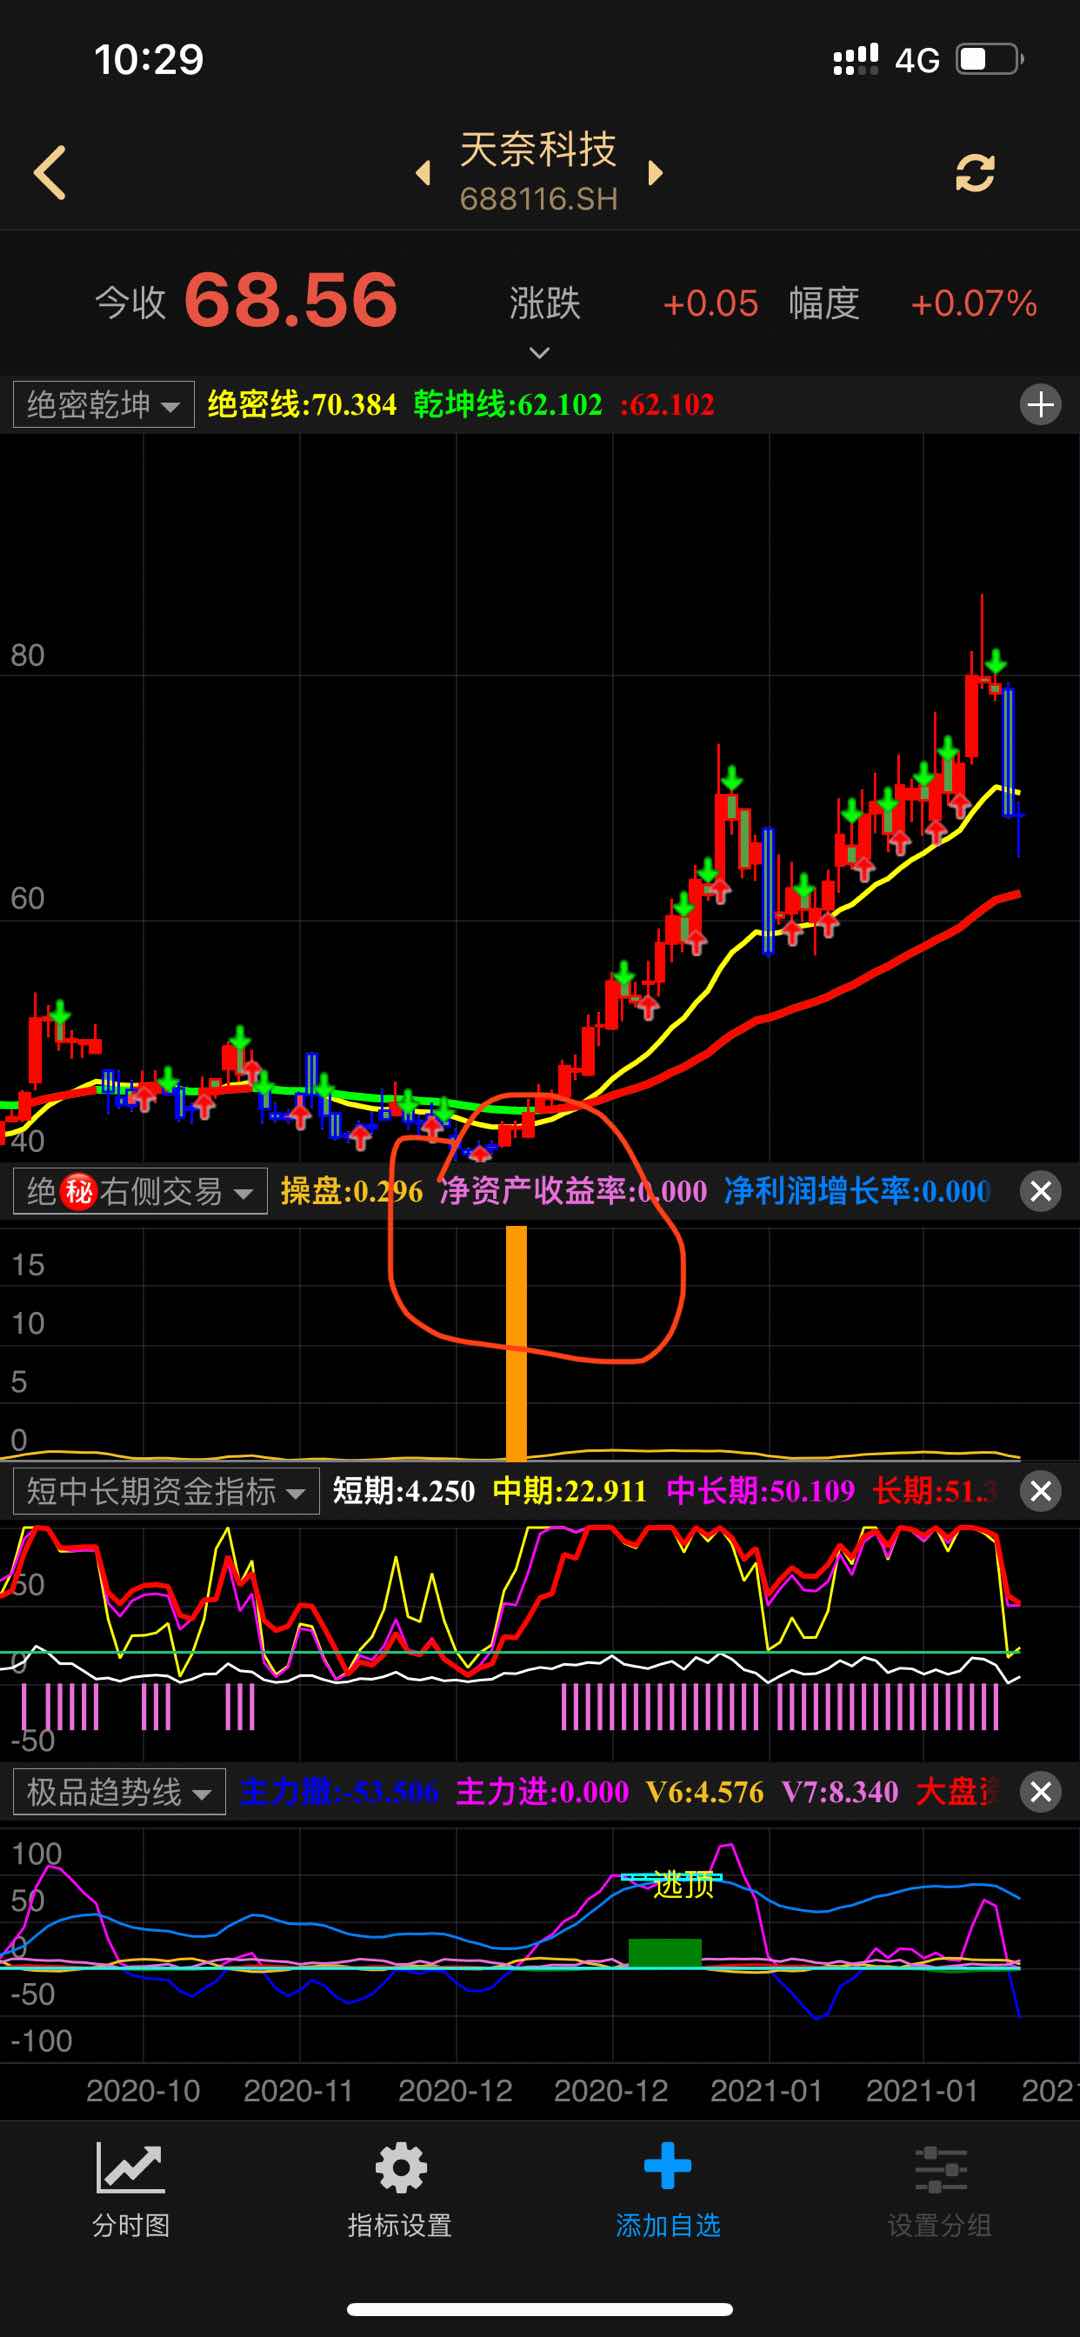This screenshot has width=1080, height=2337.
Task: Switch to next stock with right triangle
Action: (x=655, y=173)
